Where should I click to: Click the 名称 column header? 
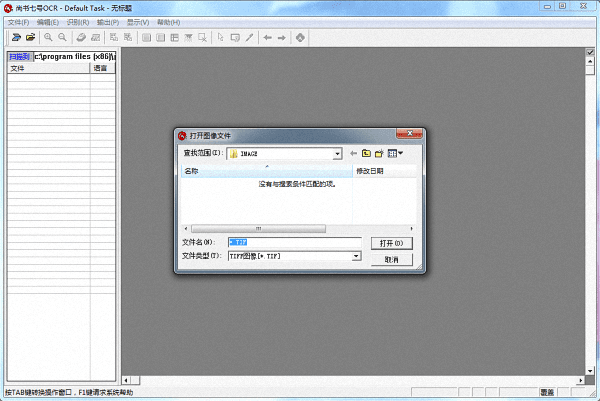pos(266,171)
